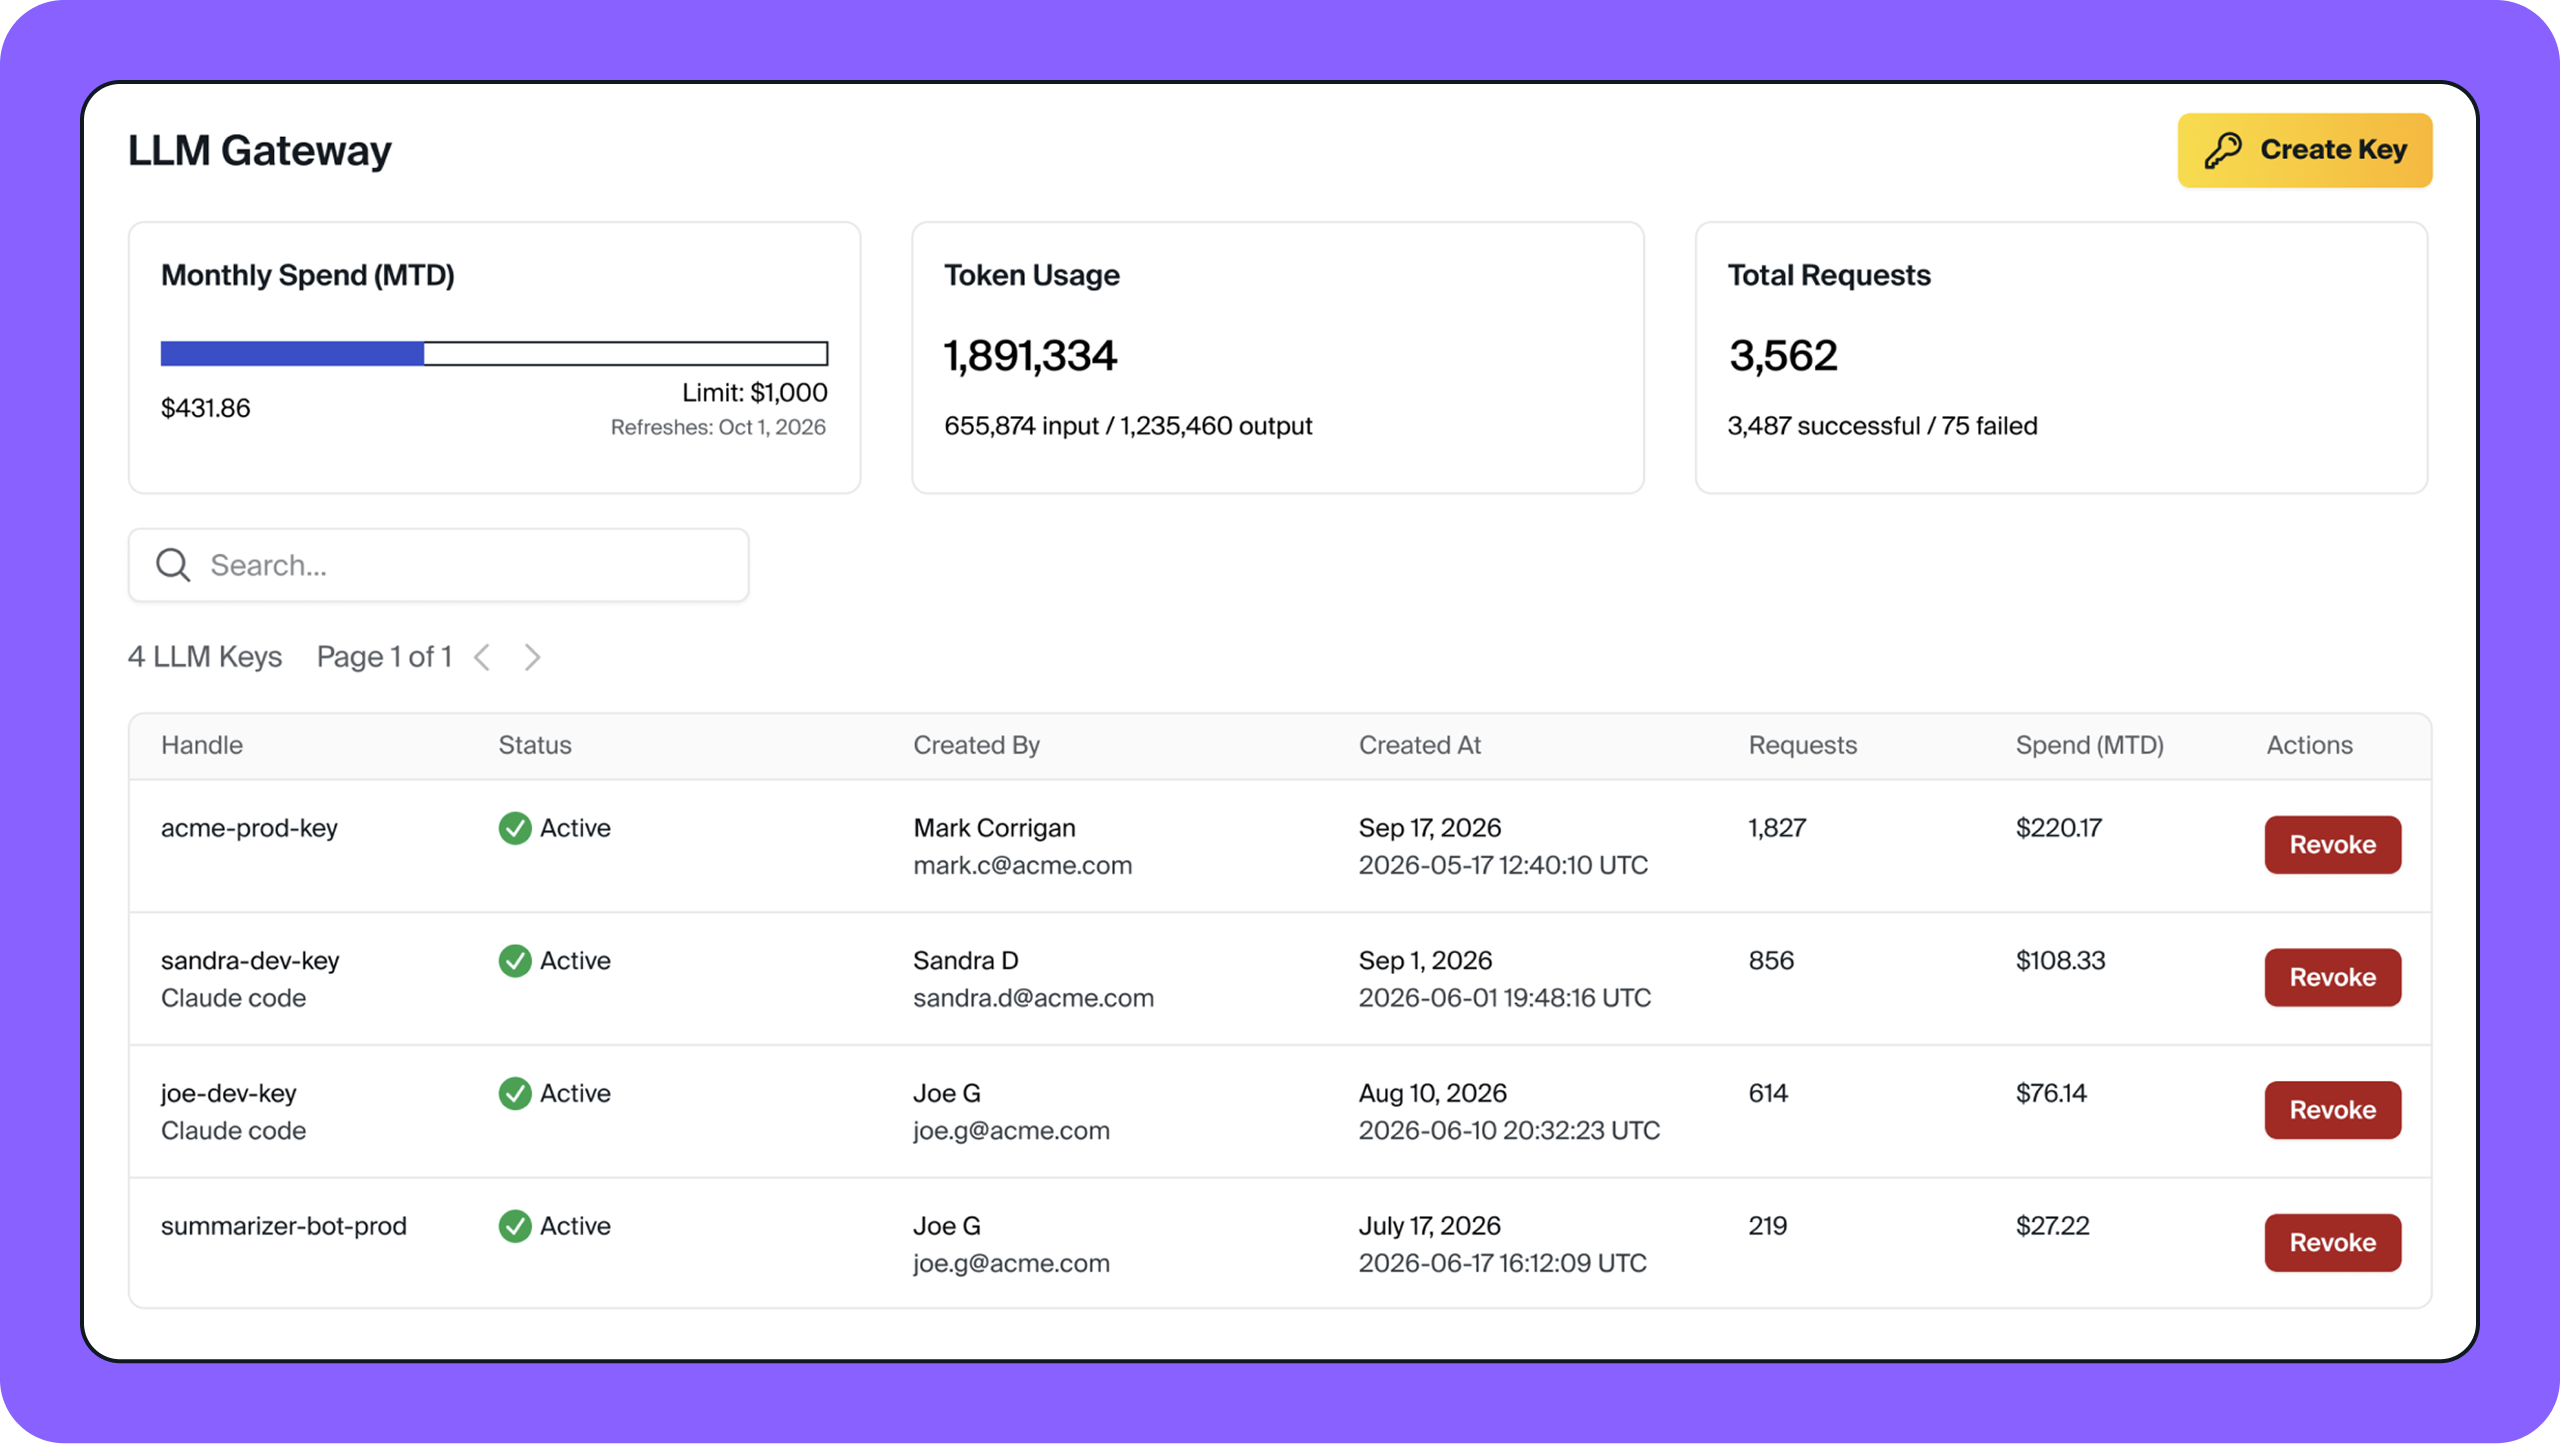Click the Monthly Spend progress bar
The height and width of the screenshot is (1444, 2560).
494,353
